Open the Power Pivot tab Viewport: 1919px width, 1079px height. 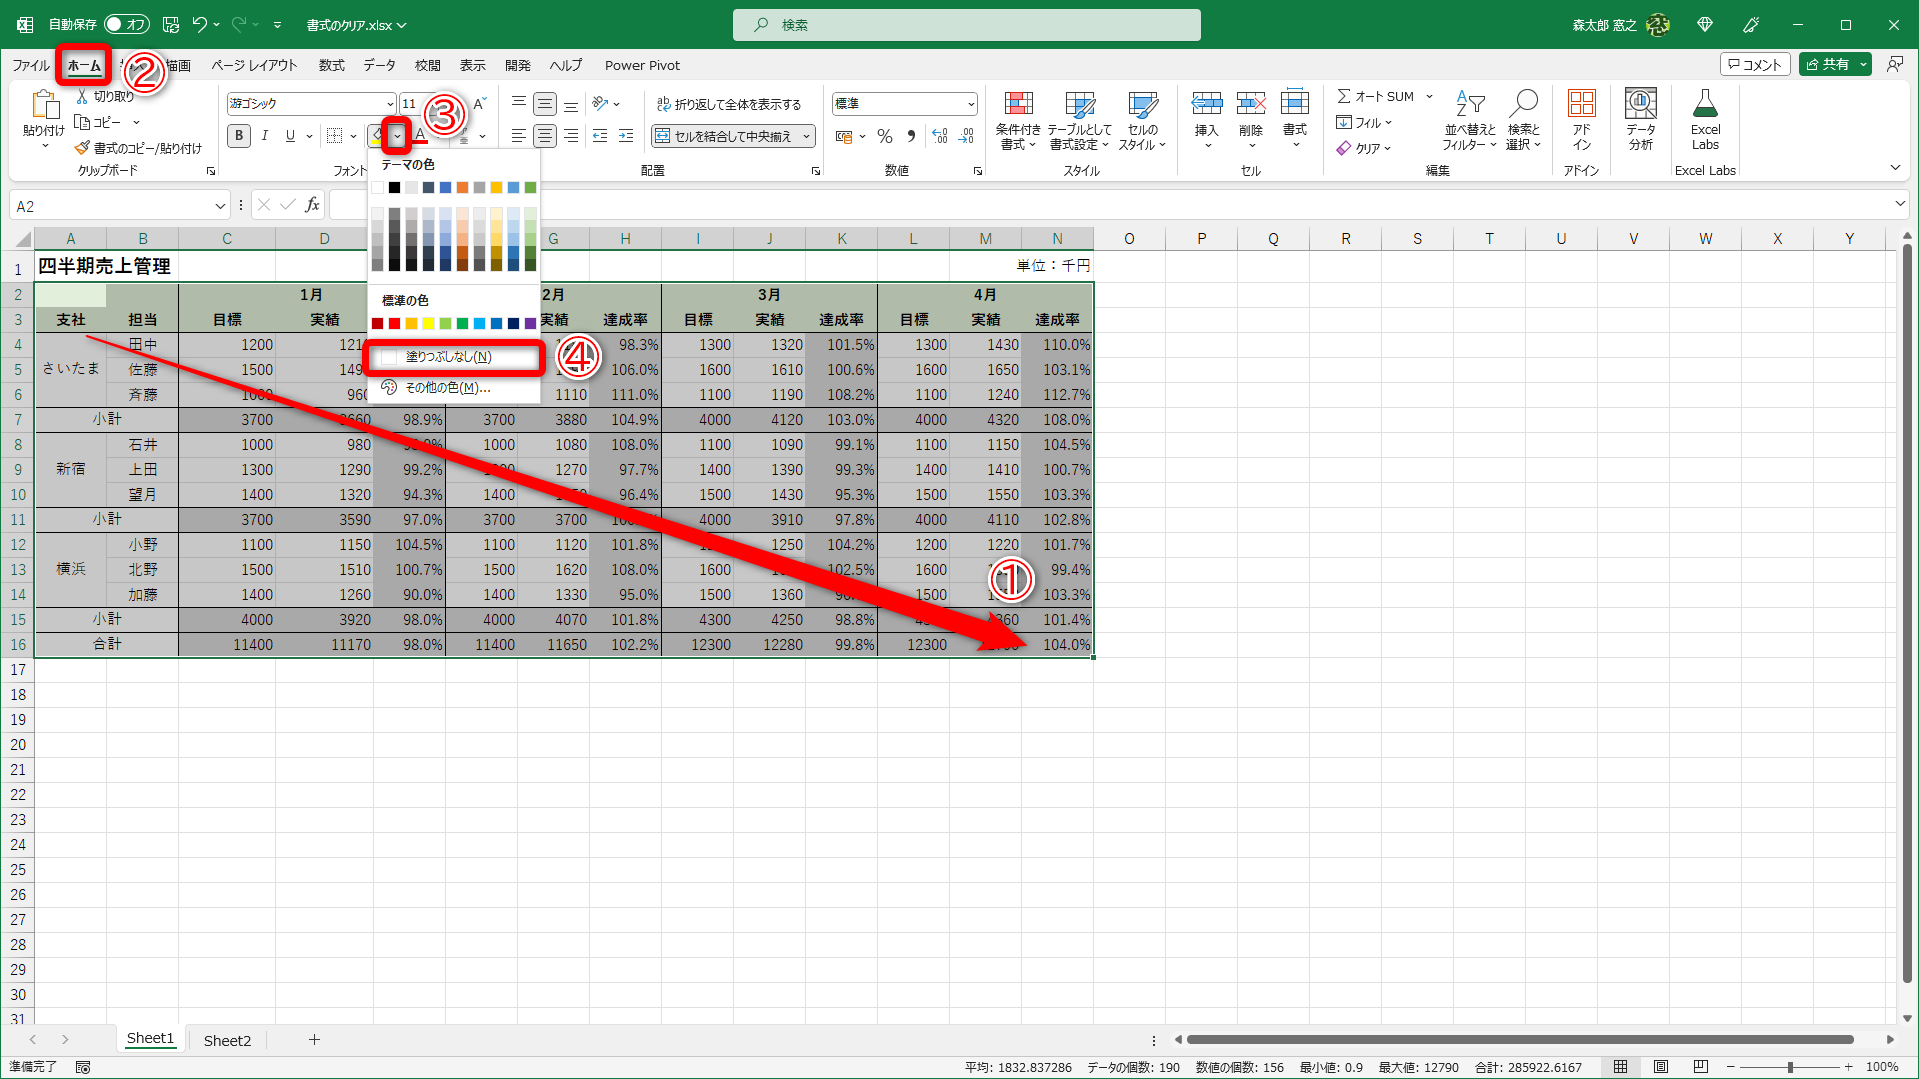[x=642, y=65]
